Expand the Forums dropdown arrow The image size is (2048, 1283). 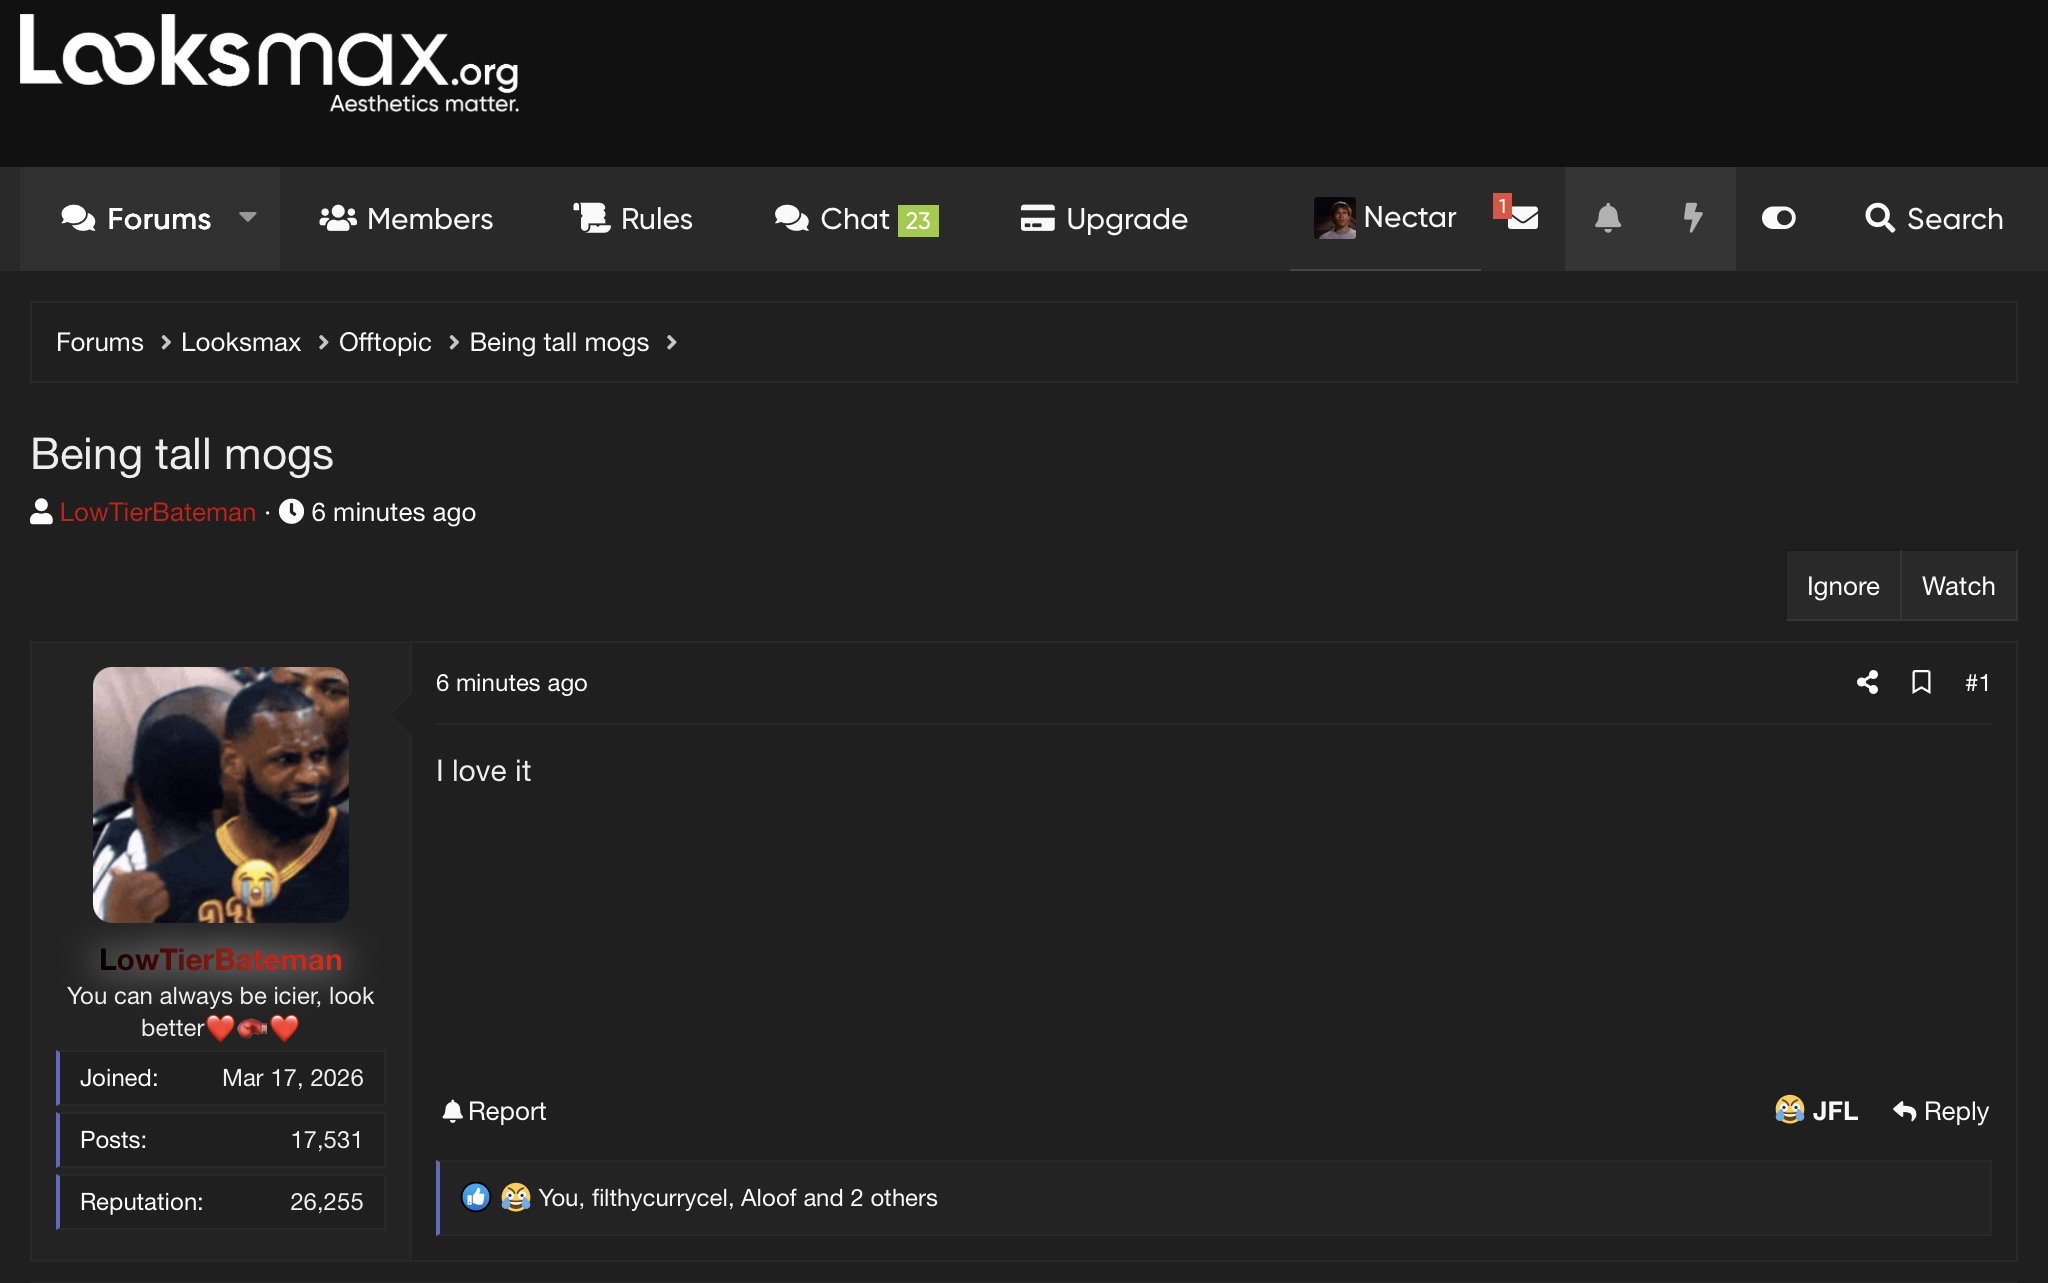tap(248, 217)
